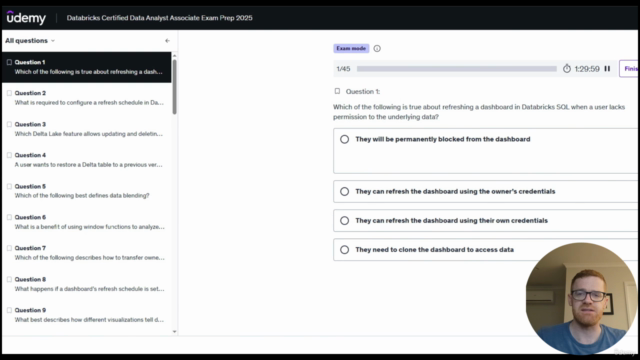Screen dimensions: 640x360
Task: Flag Question 8 checkbox in sidebar
Action: (x=9, y=279)
